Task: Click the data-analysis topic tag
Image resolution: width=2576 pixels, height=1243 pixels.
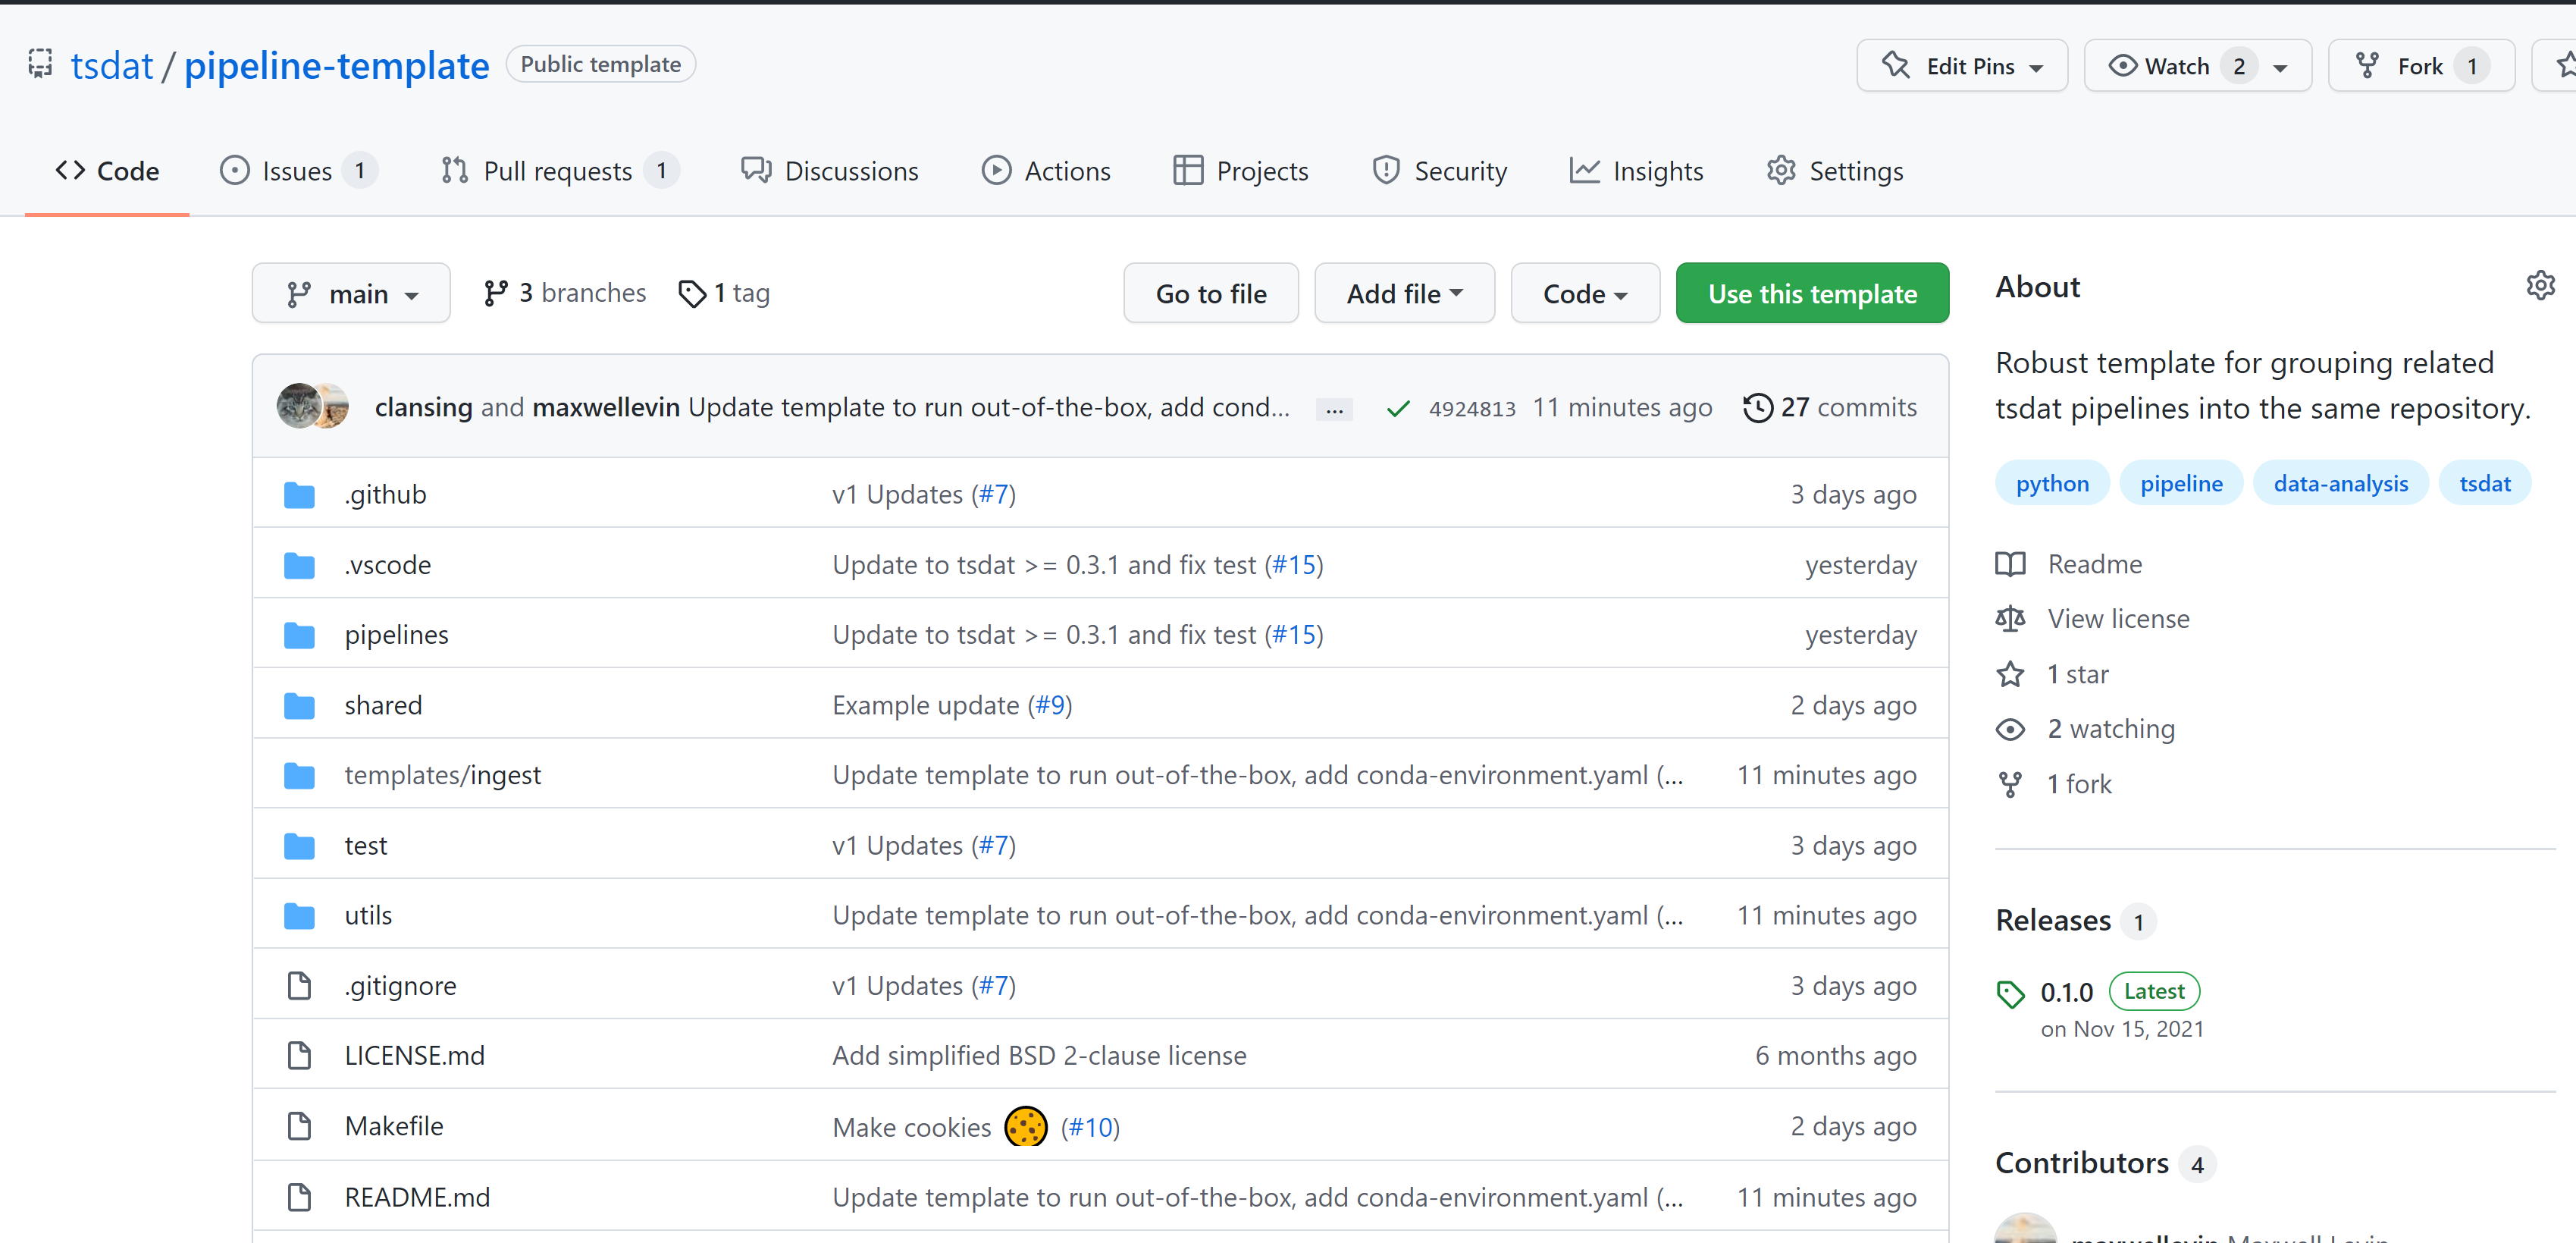Action: click(2340, 484)
